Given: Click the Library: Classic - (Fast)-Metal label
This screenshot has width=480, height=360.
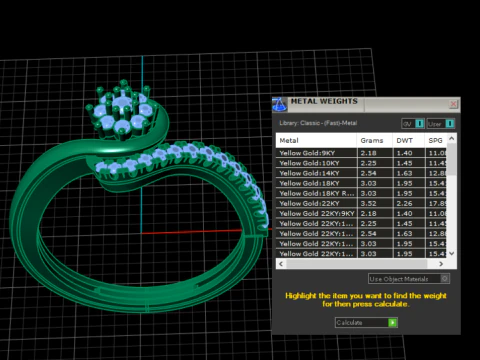Looking at the screenshot, I should click(x=318, y=123).
